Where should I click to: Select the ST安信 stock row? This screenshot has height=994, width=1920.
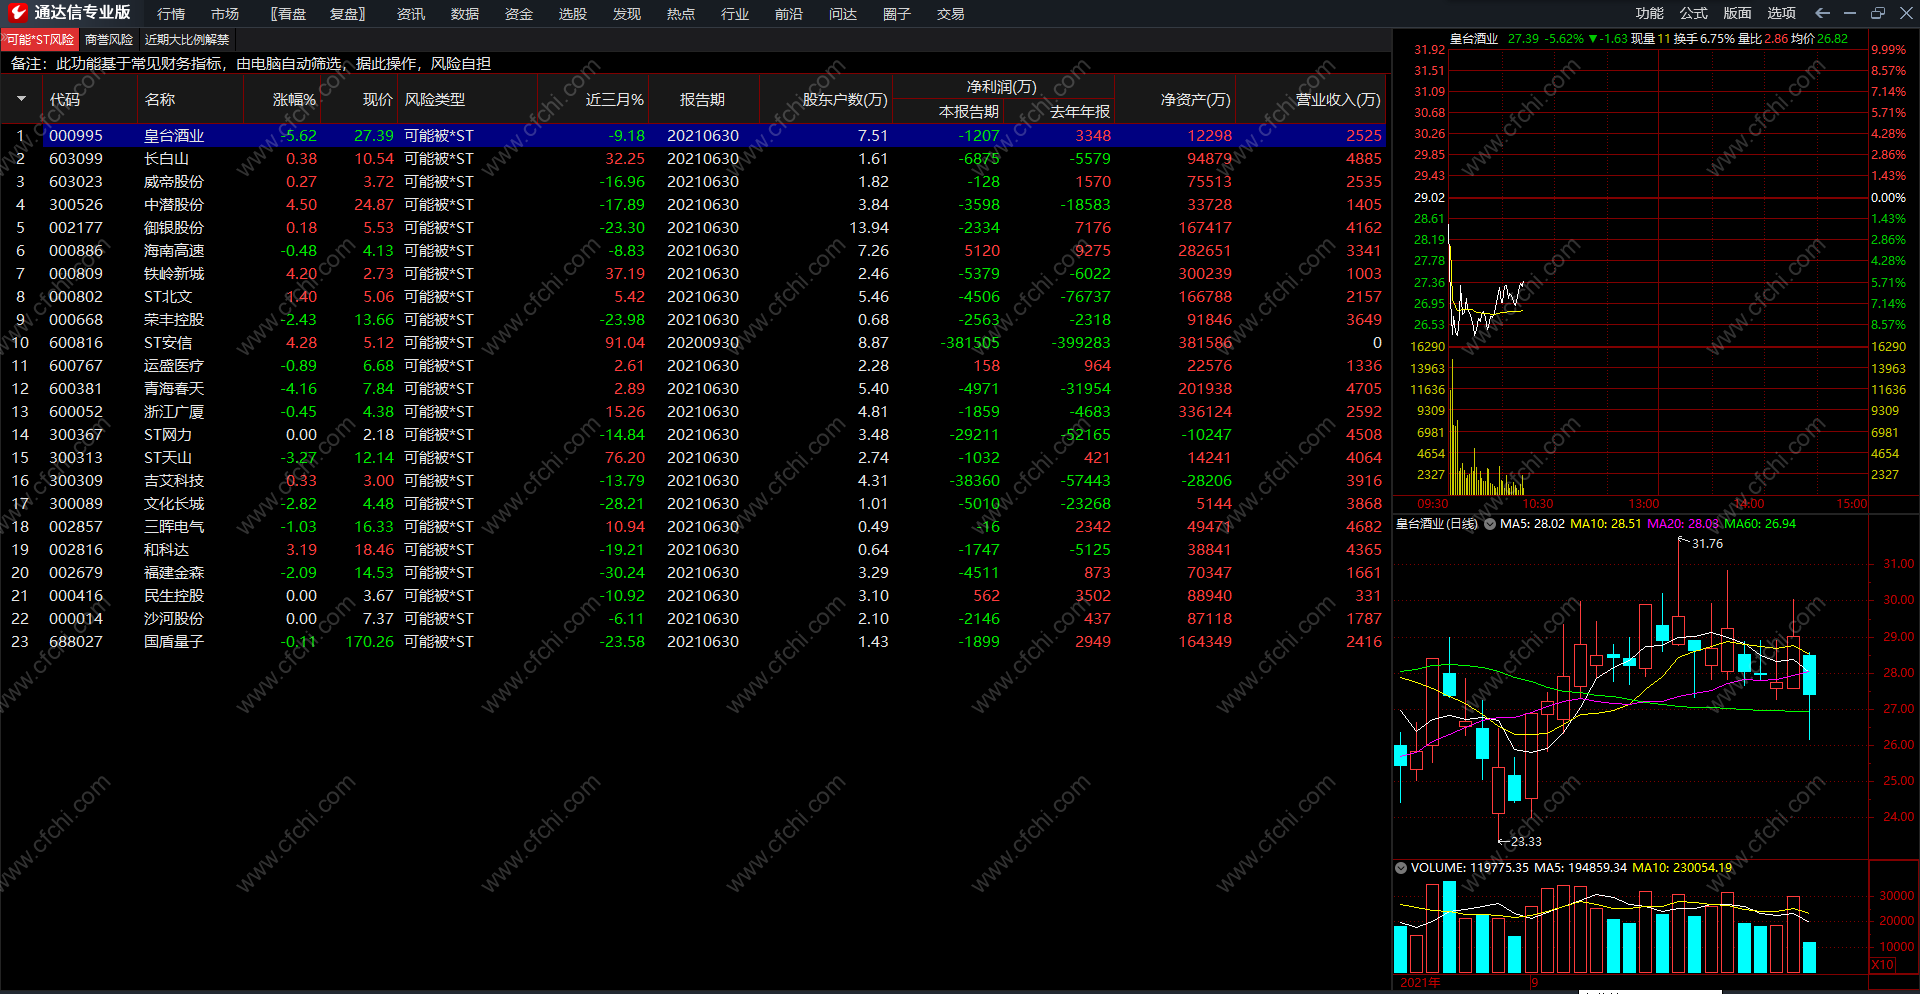[x=694, y=343]
